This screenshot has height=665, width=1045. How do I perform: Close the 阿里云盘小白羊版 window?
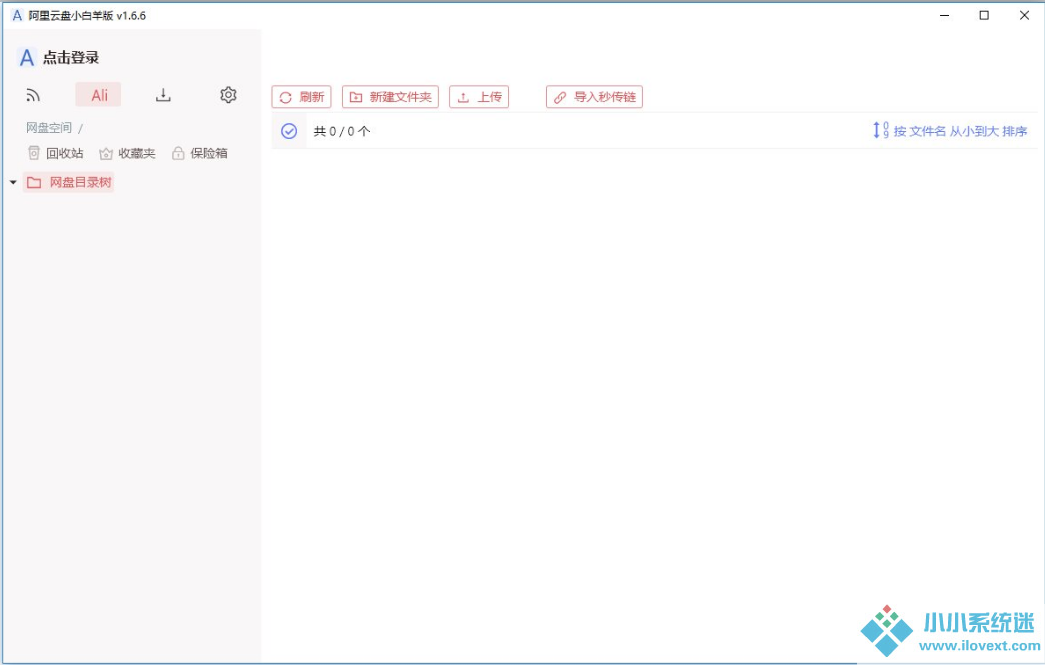(1024, 15)
